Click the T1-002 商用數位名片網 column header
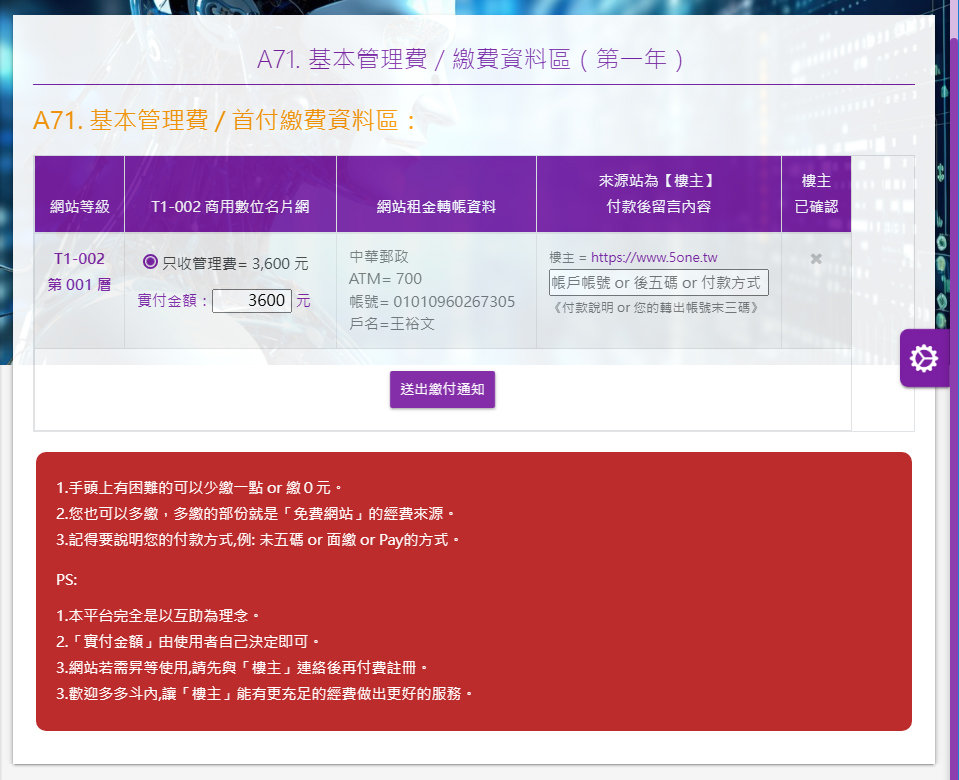959x780 pixels. pyautogui.click(x=230, y=207)
